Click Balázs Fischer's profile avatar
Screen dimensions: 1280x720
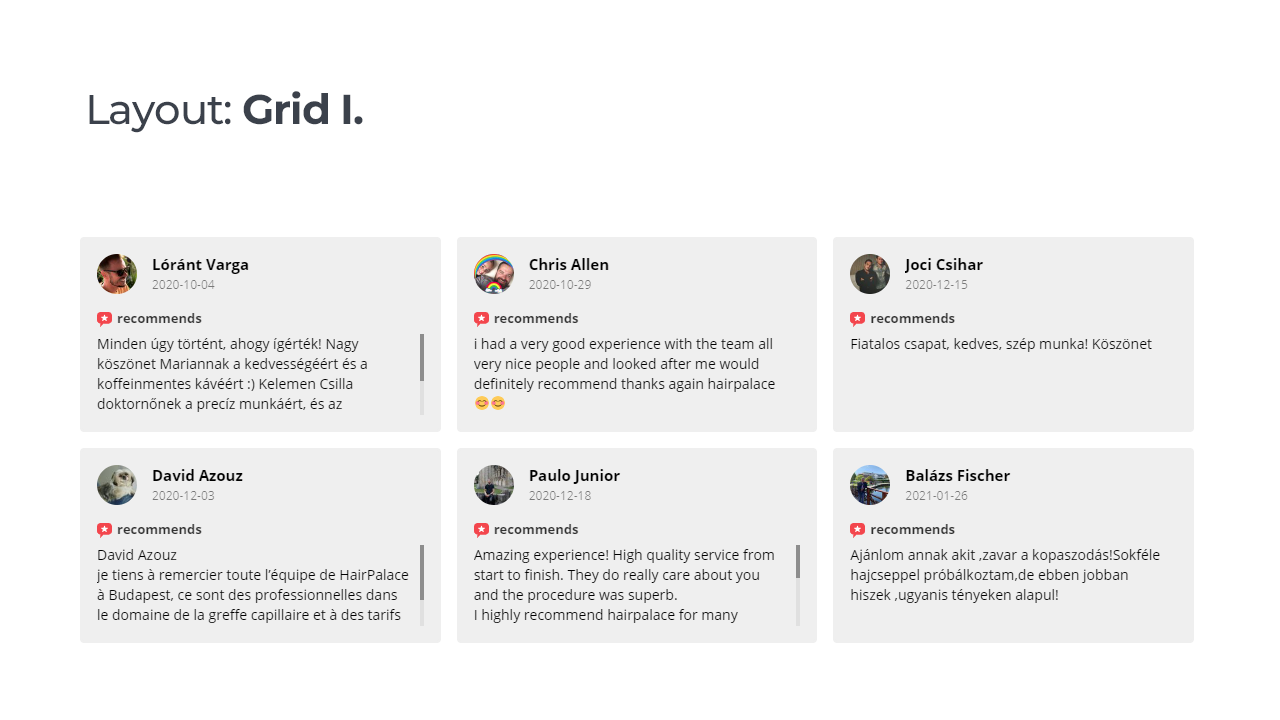click(x=870, y=485)
